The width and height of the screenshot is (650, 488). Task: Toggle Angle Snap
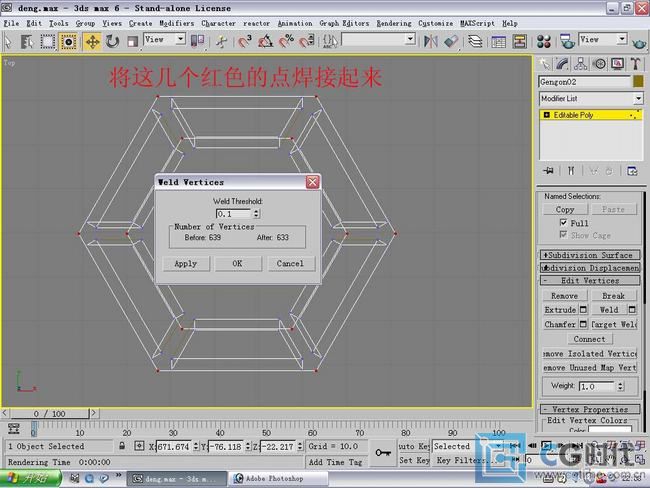[x=265, y=41]
